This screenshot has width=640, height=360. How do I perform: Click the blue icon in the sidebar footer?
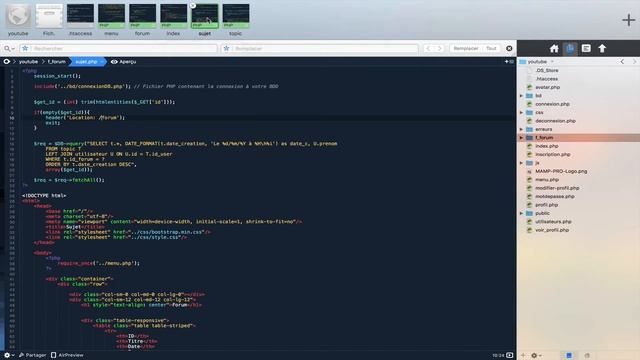coord(569,356)
